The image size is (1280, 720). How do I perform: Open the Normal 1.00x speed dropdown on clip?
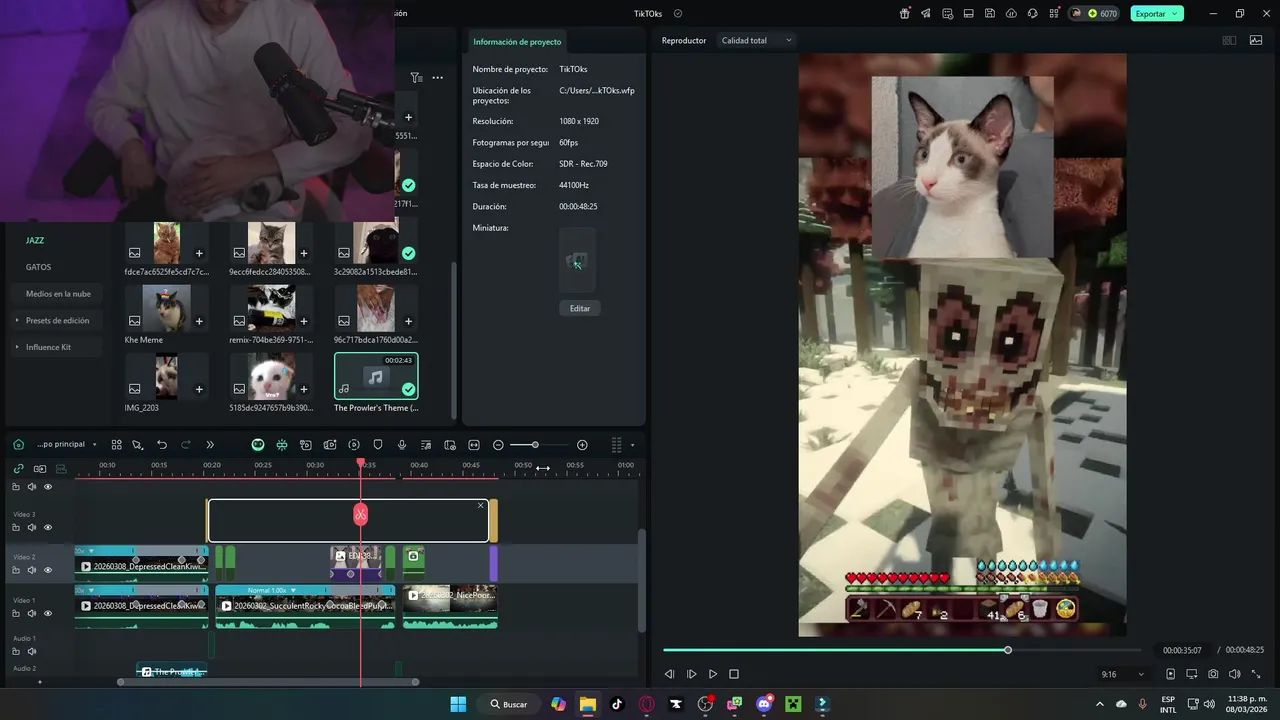272,590
